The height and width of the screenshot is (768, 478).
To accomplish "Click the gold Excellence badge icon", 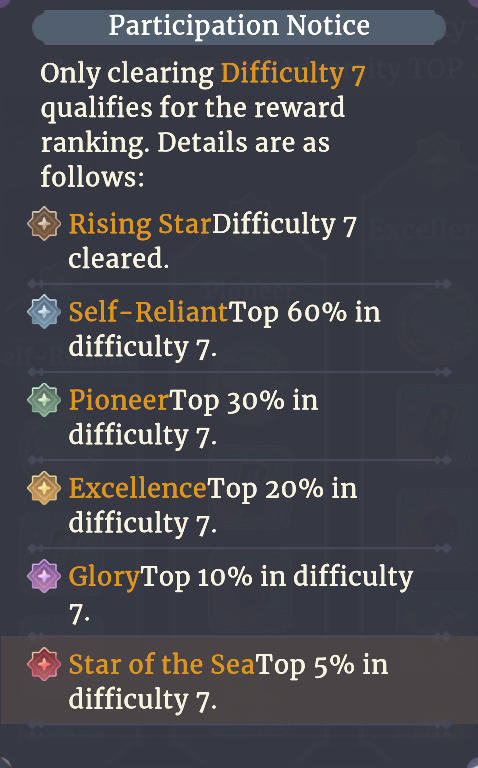I will click(44, 488).
